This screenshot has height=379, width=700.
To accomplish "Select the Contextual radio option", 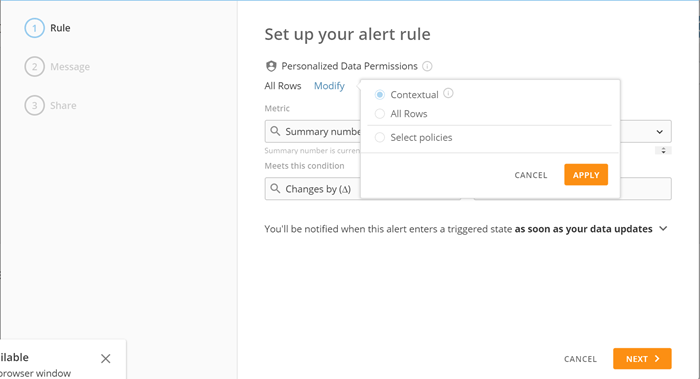I will click(379, 95).
